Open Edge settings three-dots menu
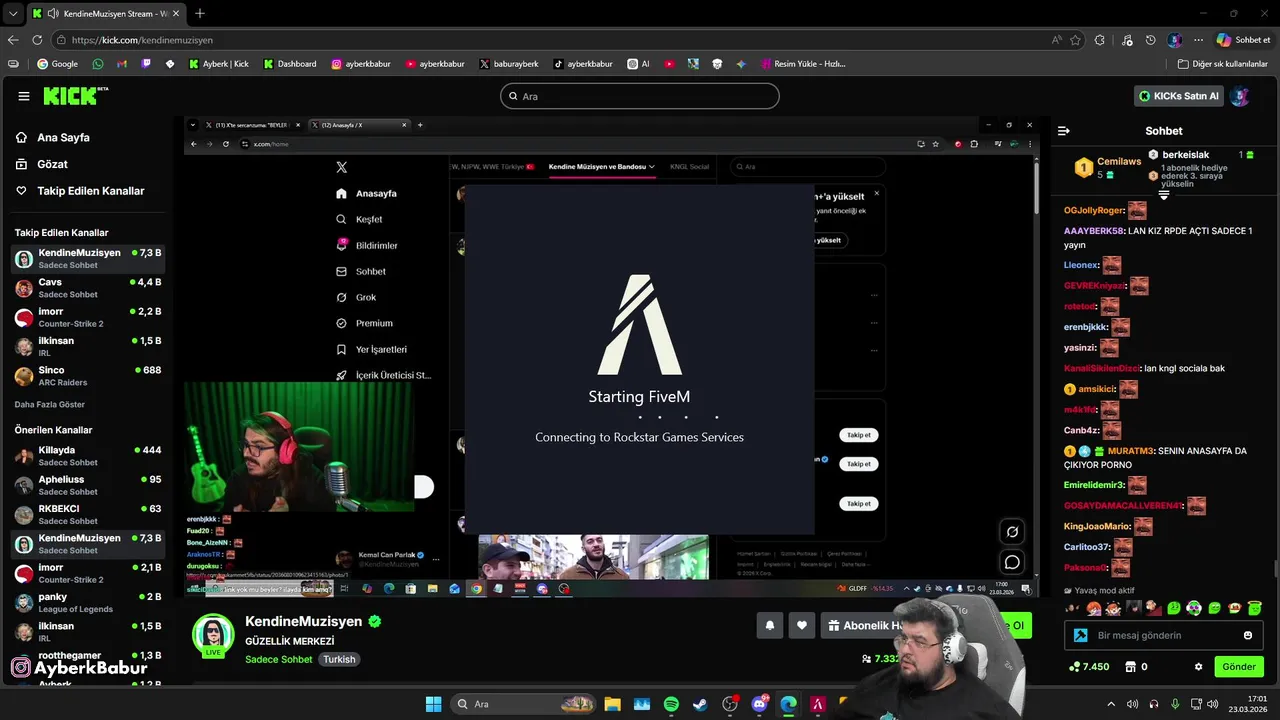This screenshot has height=720, width=1280. coord(1199,40)
